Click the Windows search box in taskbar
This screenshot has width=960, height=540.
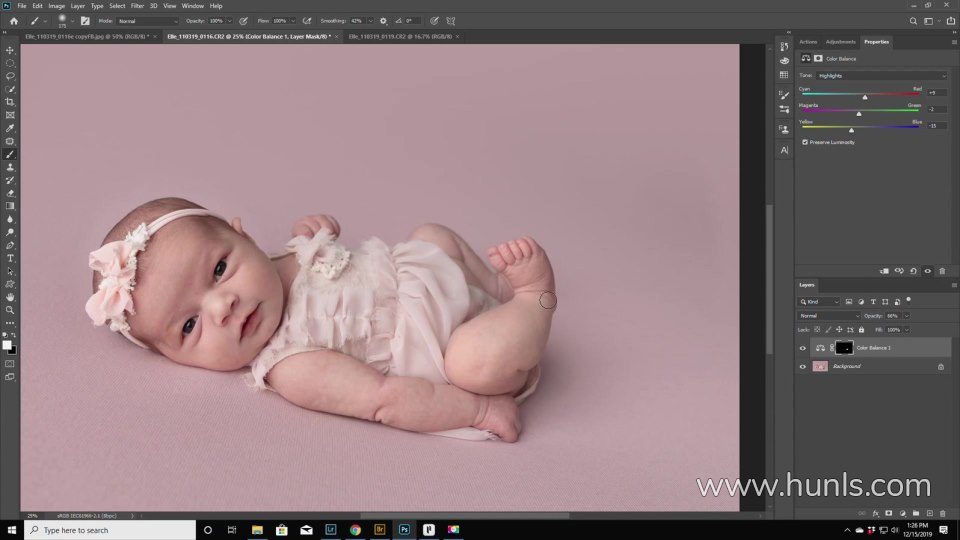click(110, 530)
